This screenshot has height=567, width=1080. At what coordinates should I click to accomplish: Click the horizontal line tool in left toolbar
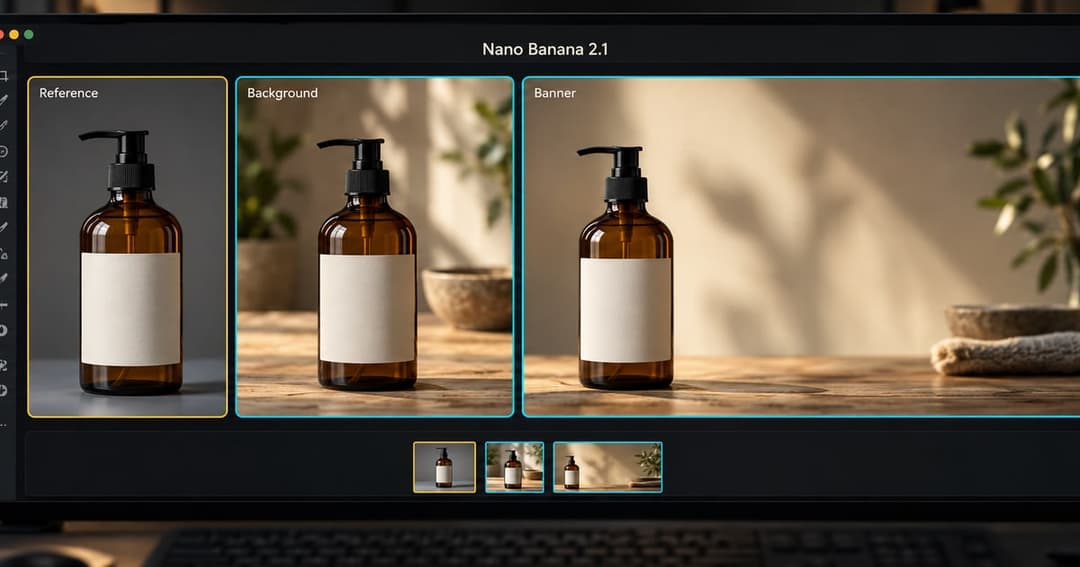(x=3, y=305)
